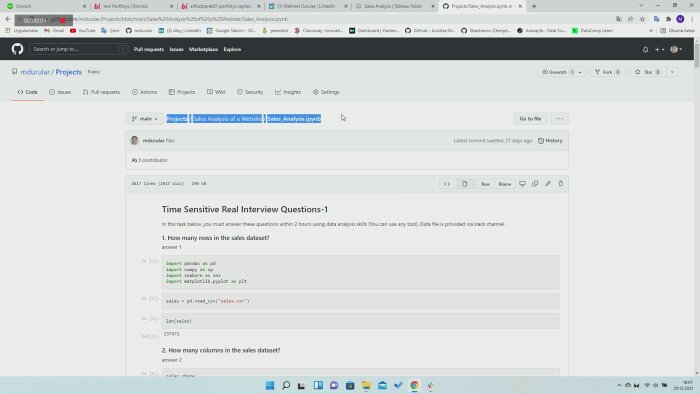Open the Gmail bookmark

click(x=54, y=31)
